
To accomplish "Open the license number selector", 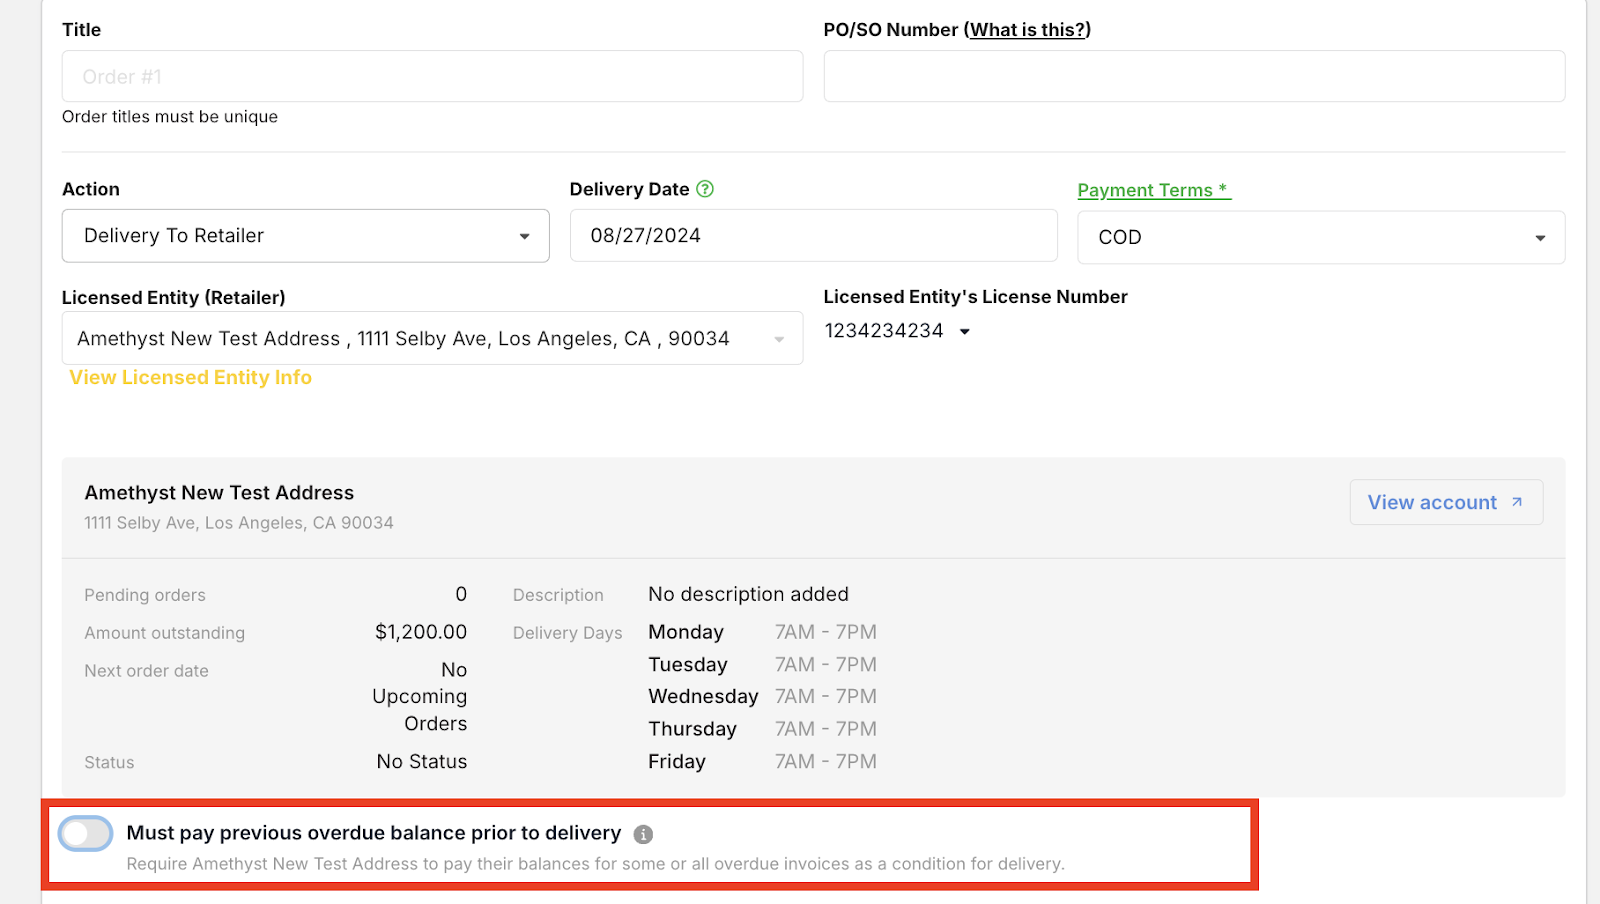I will 897,331.
